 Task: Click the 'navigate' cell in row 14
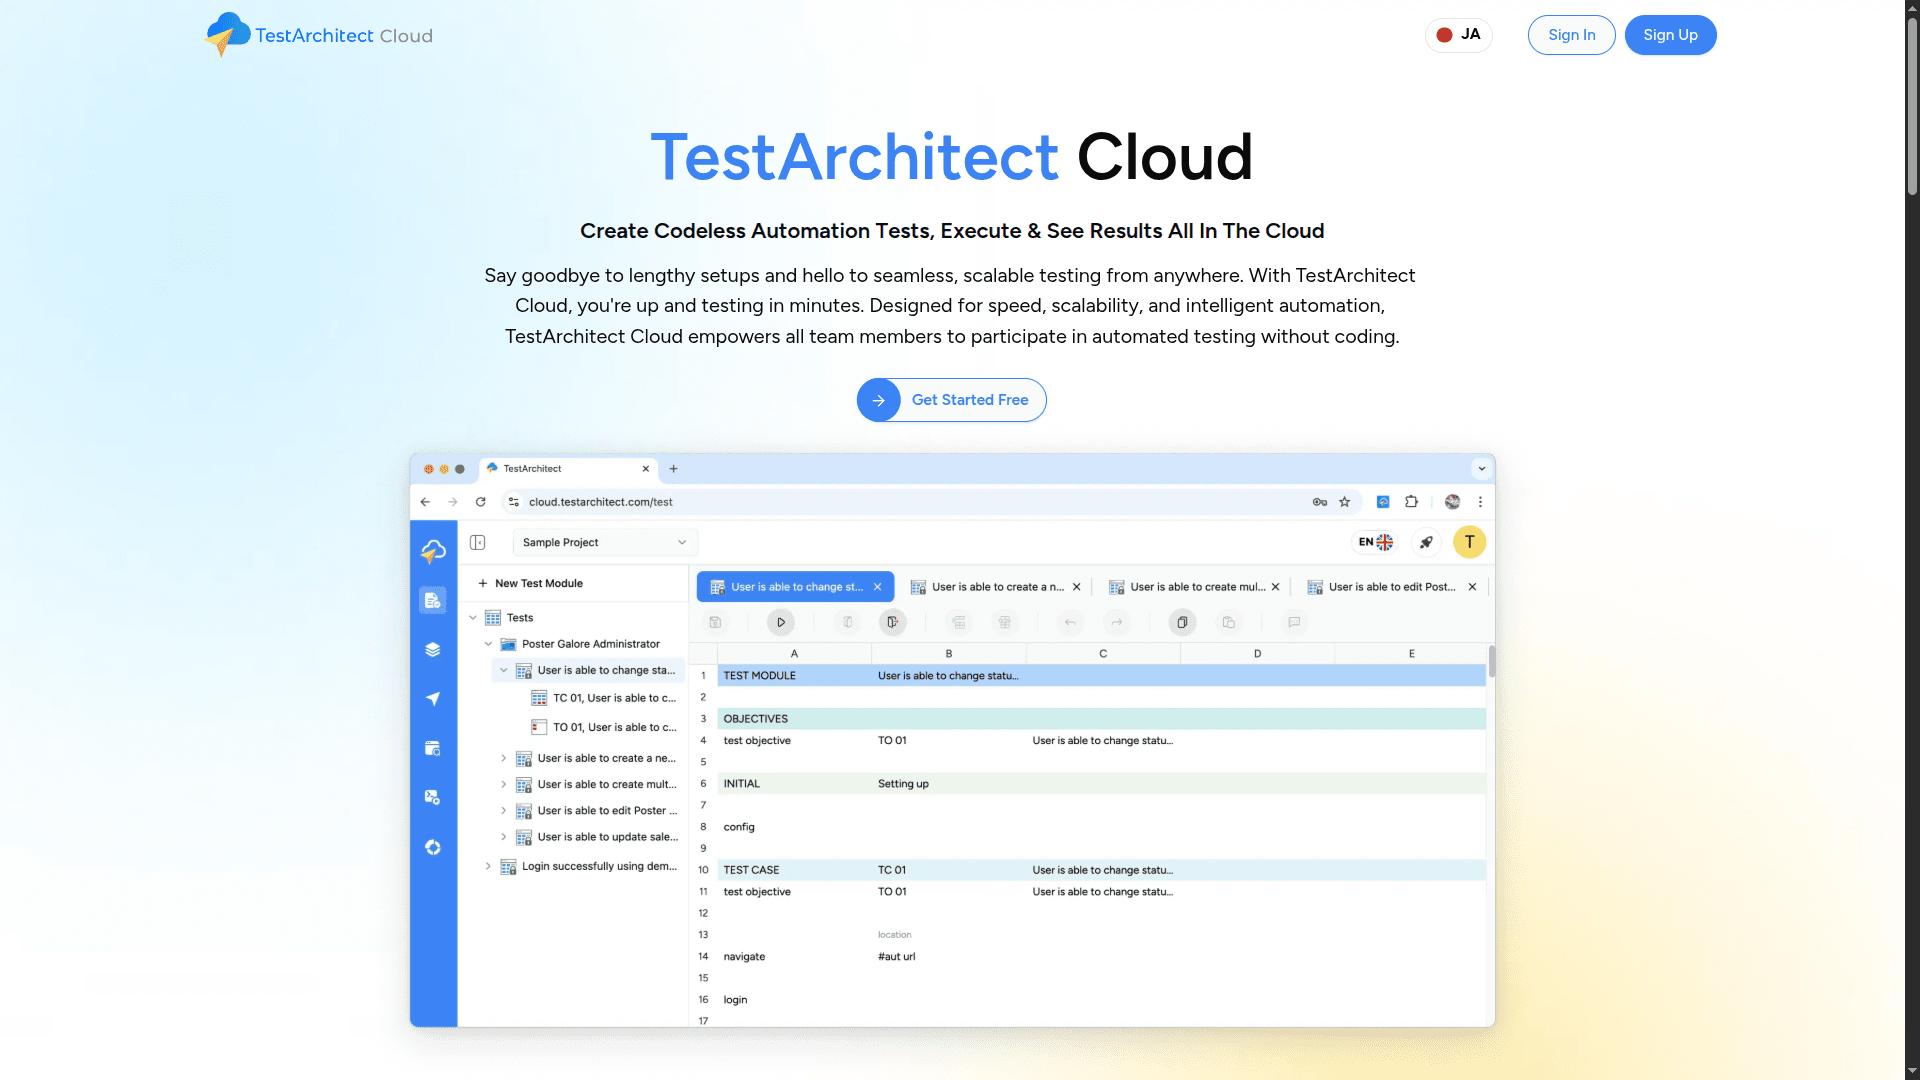[x=794, y=957]
